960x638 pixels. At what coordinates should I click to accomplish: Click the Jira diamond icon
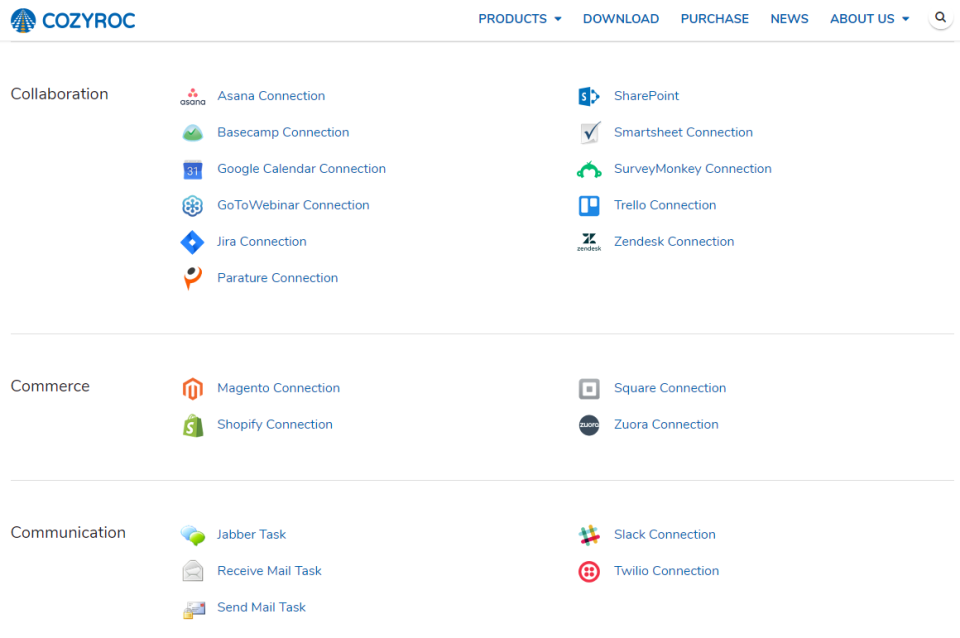click(x=192, y=241)
